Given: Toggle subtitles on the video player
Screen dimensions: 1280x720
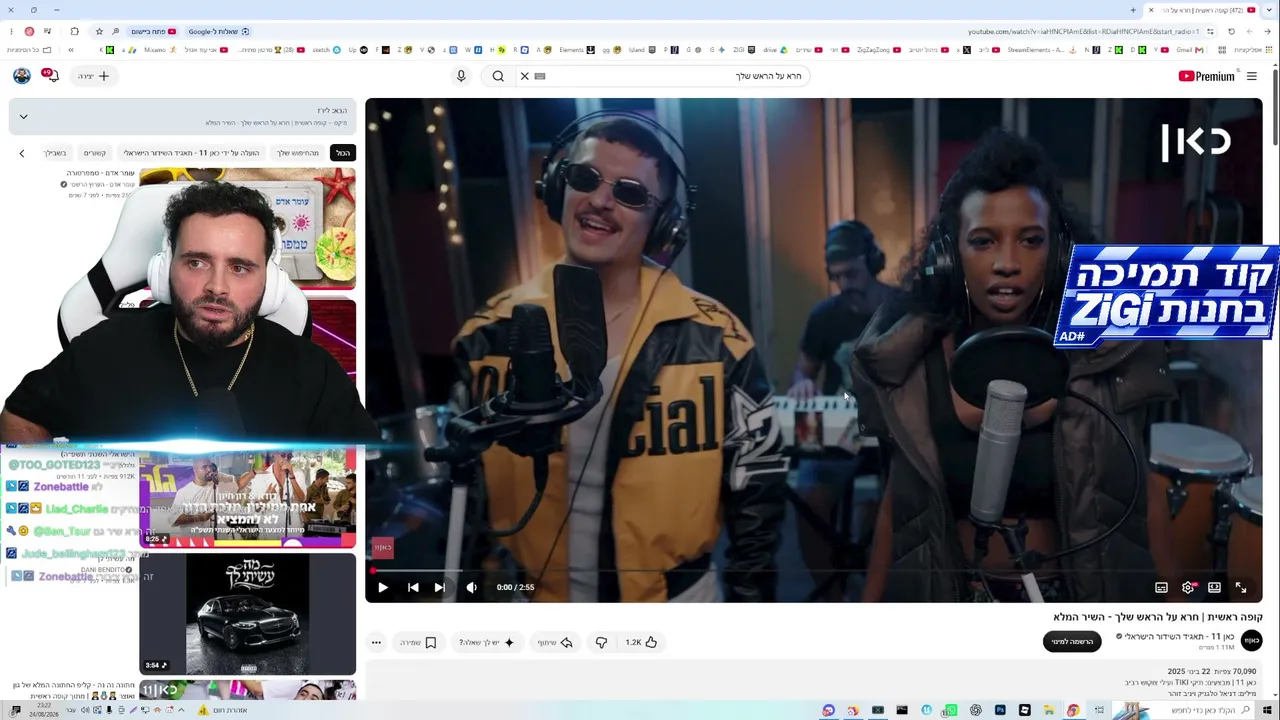Looking at the screenshot, I should tap(1161, 588).
